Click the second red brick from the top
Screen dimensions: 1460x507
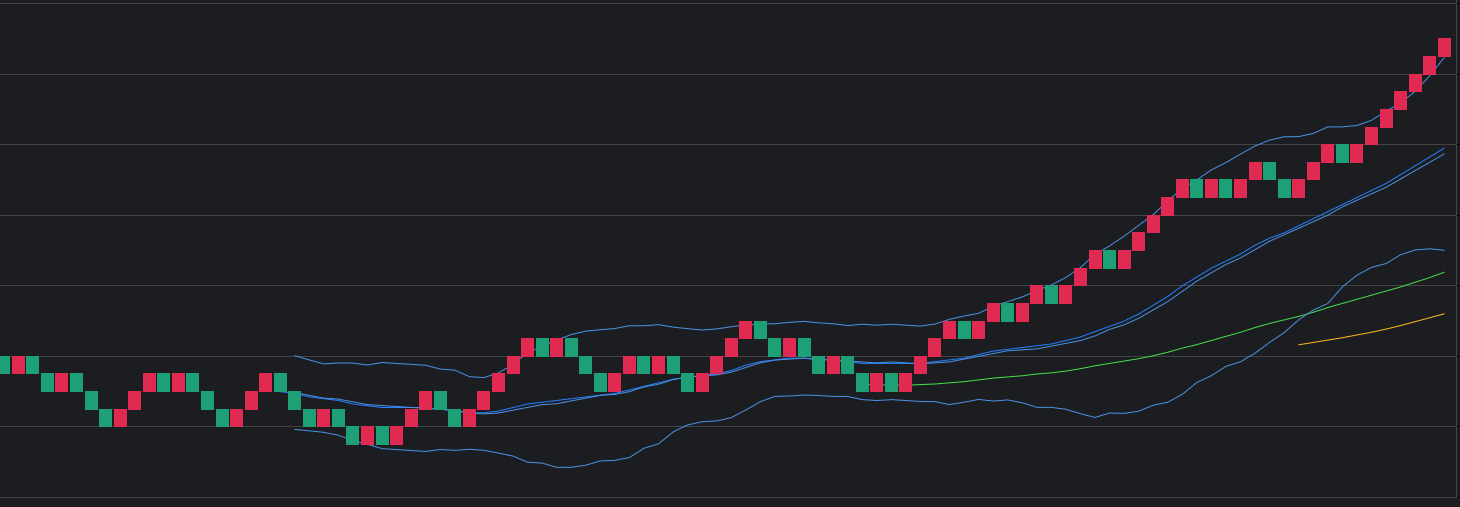[1429, 65]
